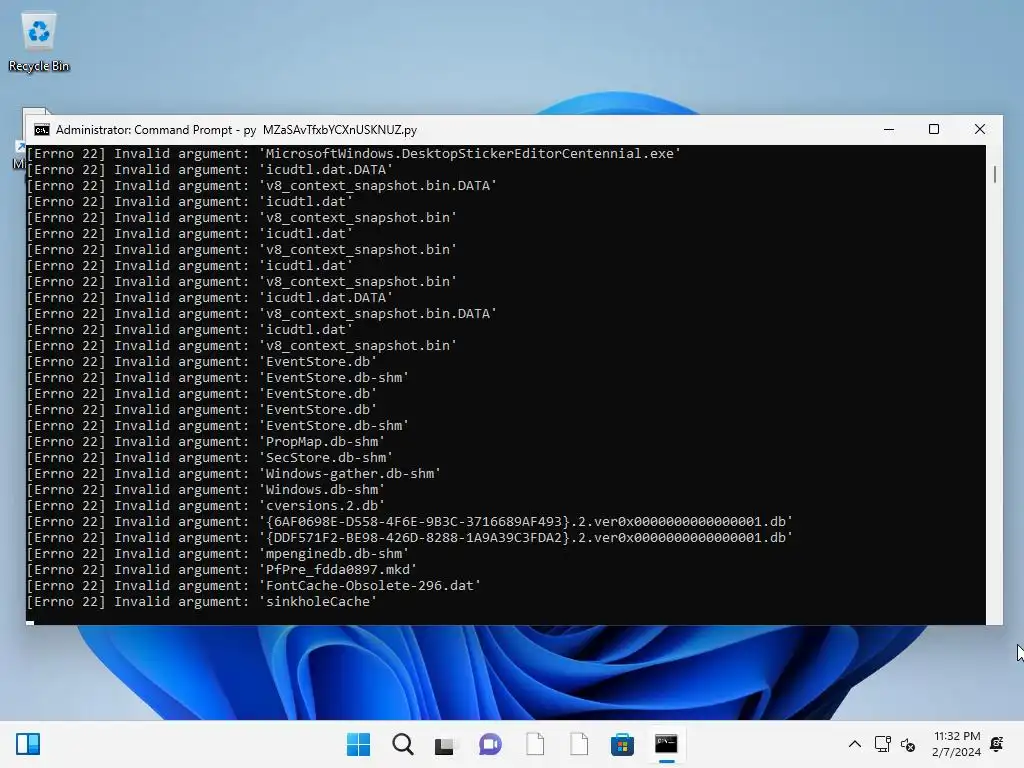Click the 'mpenginedb.db-shm' line
This screenshot has width=1024, height=768.
click(217, 554)
